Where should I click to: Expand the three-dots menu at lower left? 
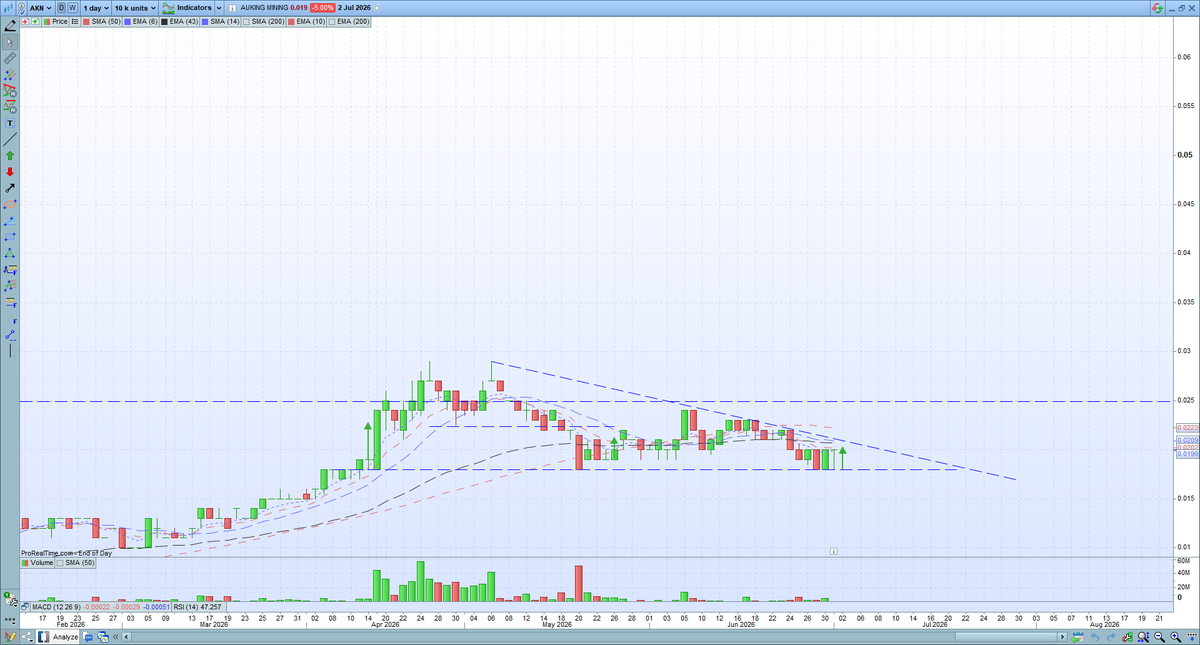tap(10, 620)
